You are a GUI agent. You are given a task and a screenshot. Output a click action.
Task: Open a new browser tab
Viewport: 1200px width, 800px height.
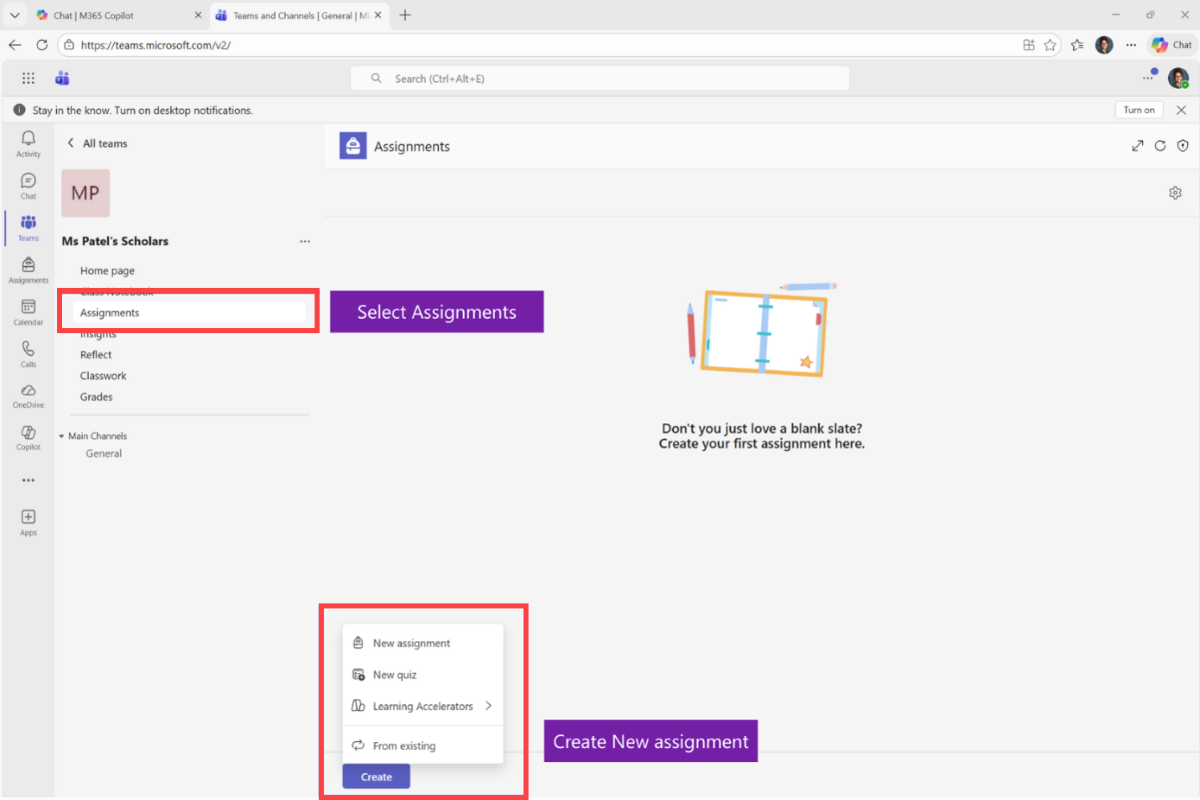coord(405,15)
